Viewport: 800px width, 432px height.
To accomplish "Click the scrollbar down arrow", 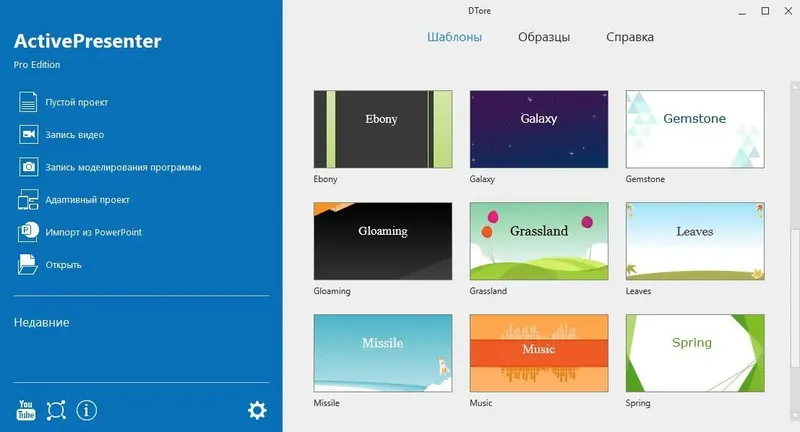I will point(795,416).
